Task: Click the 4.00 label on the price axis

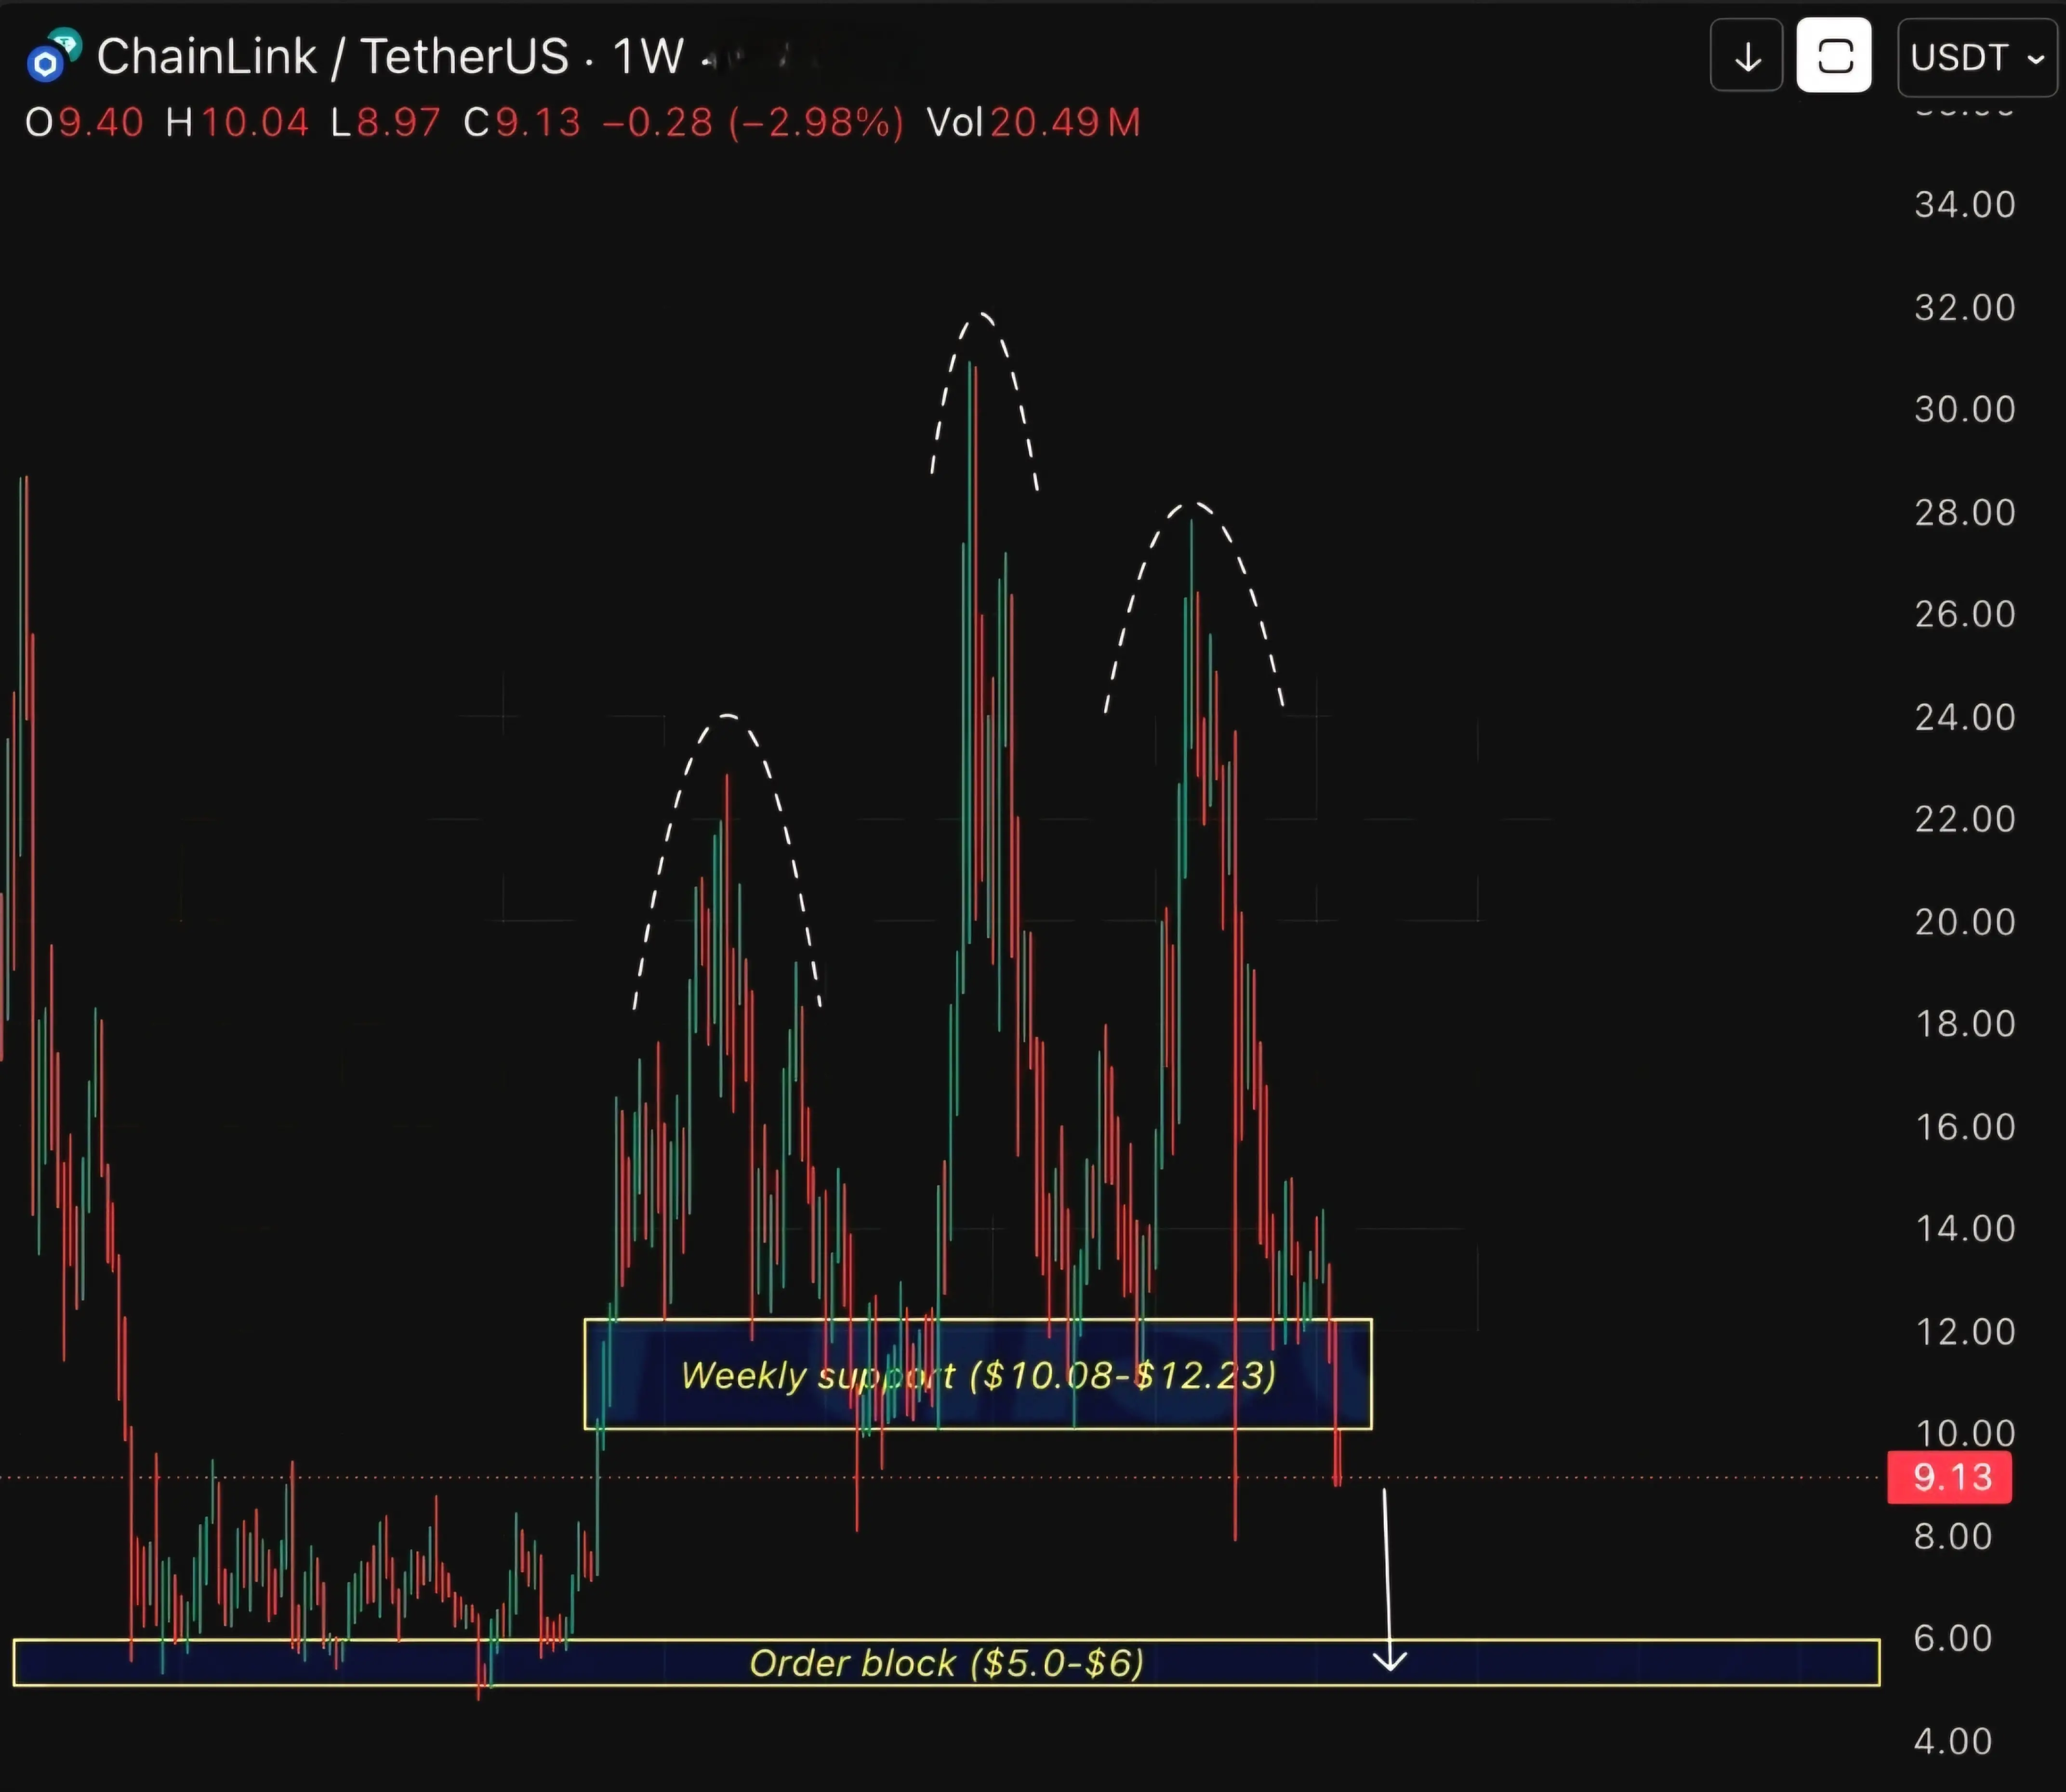Action: click(x=1952, y=1741)
